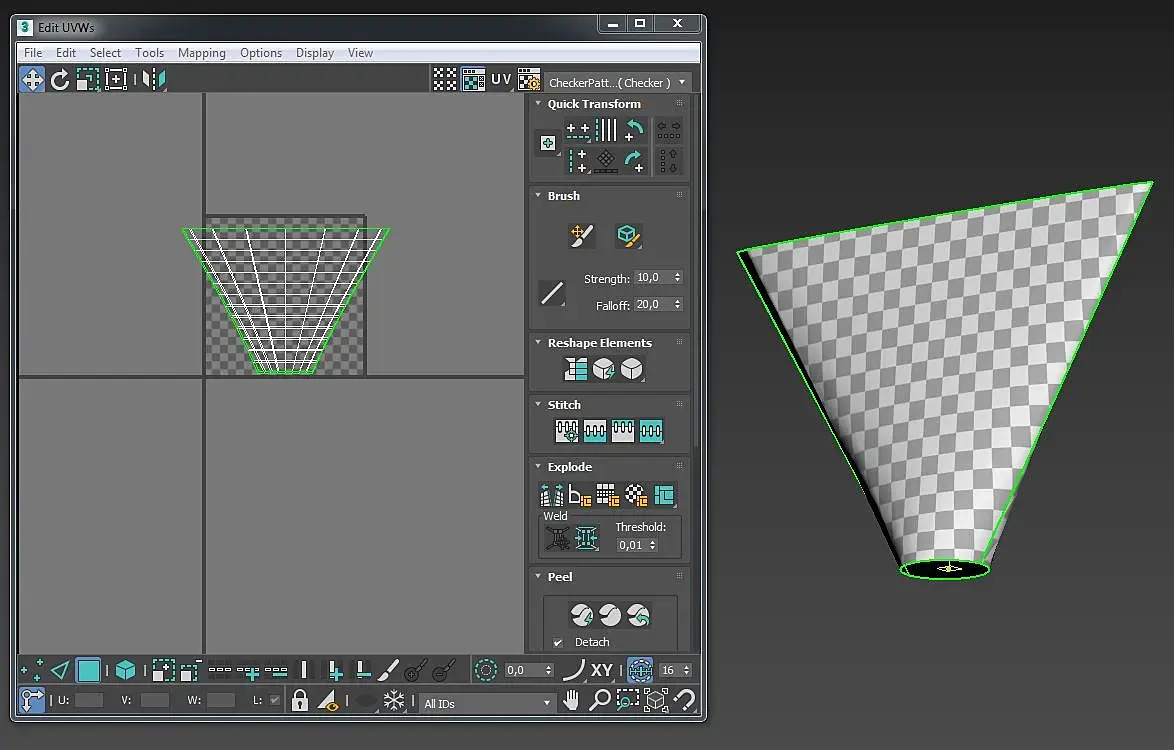Click the UV plane button
The image size is (1174, 750).
[501, 80]
